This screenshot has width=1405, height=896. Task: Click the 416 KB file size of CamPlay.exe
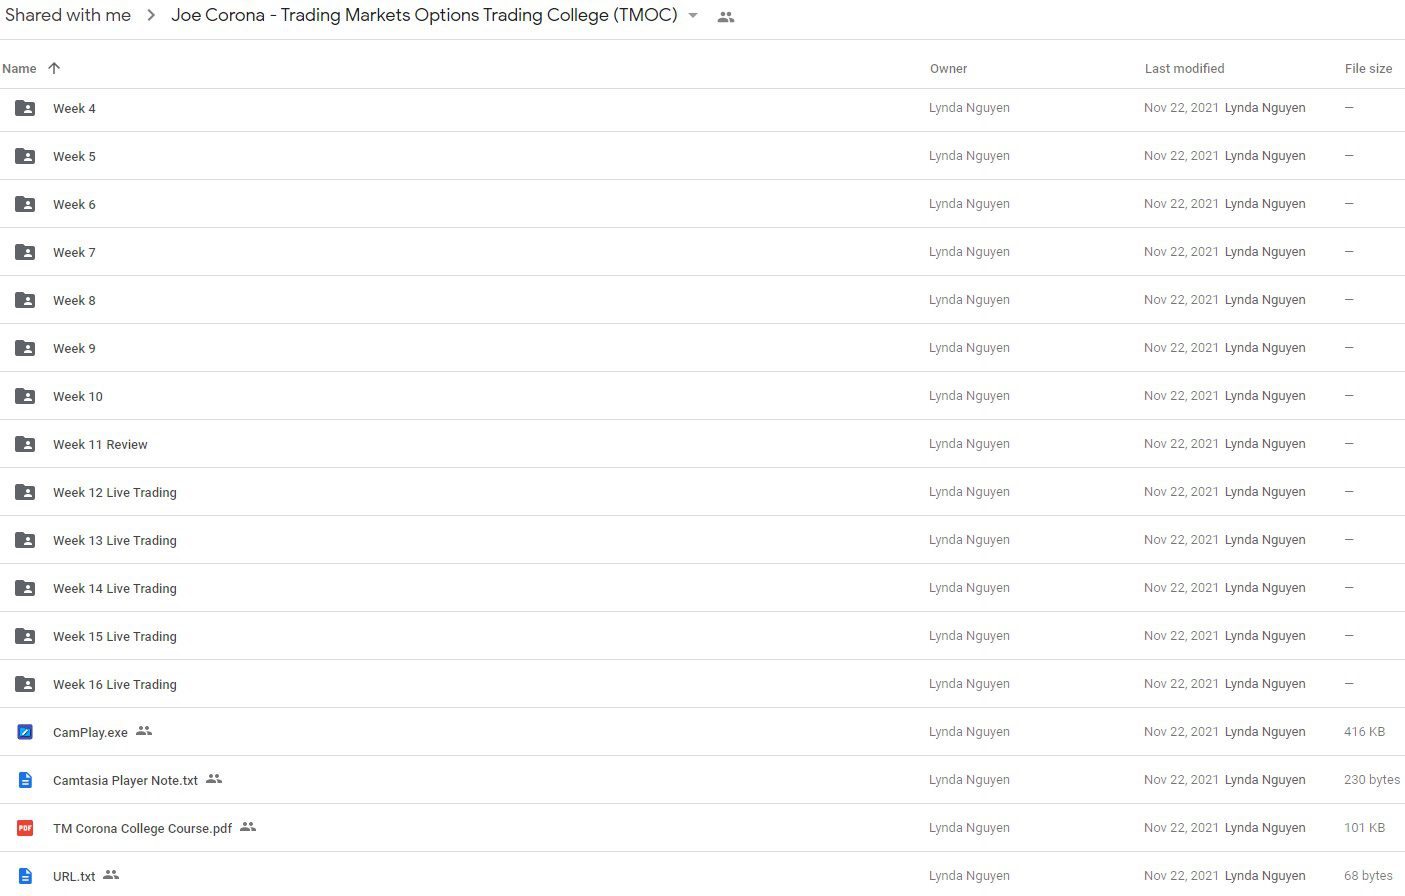pos(1364,732)
